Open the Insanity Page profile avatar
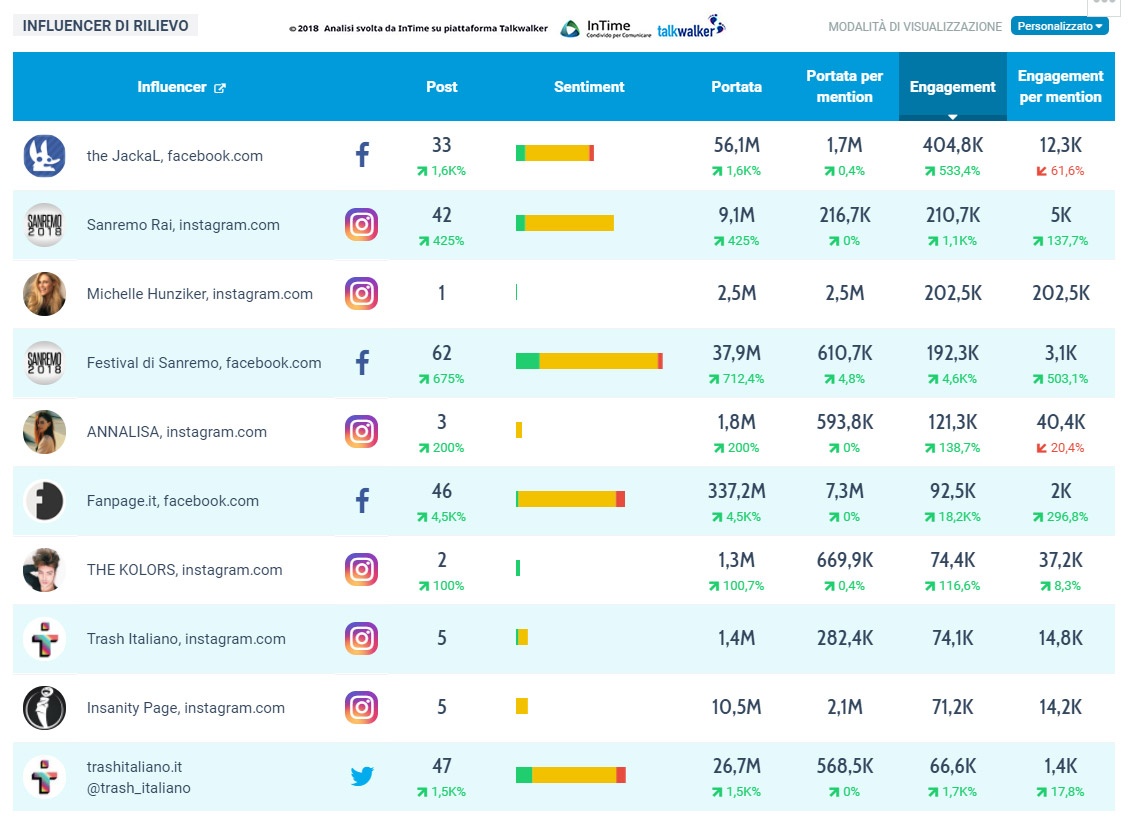The image size is (1134, 834). pyautogui.click(x=45, y=707)
